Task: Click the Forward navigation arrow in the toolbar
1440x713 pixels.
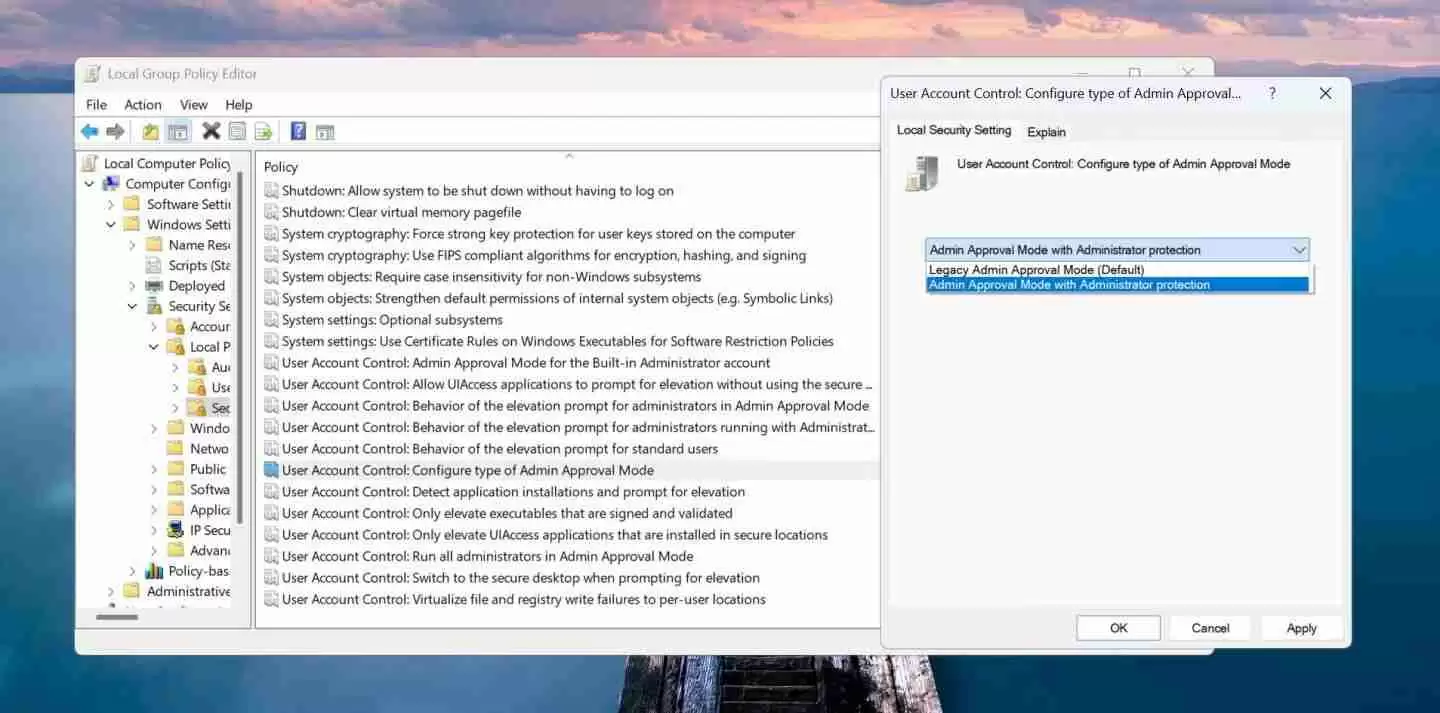Action: pyautogui.click(x=115, y=130)
